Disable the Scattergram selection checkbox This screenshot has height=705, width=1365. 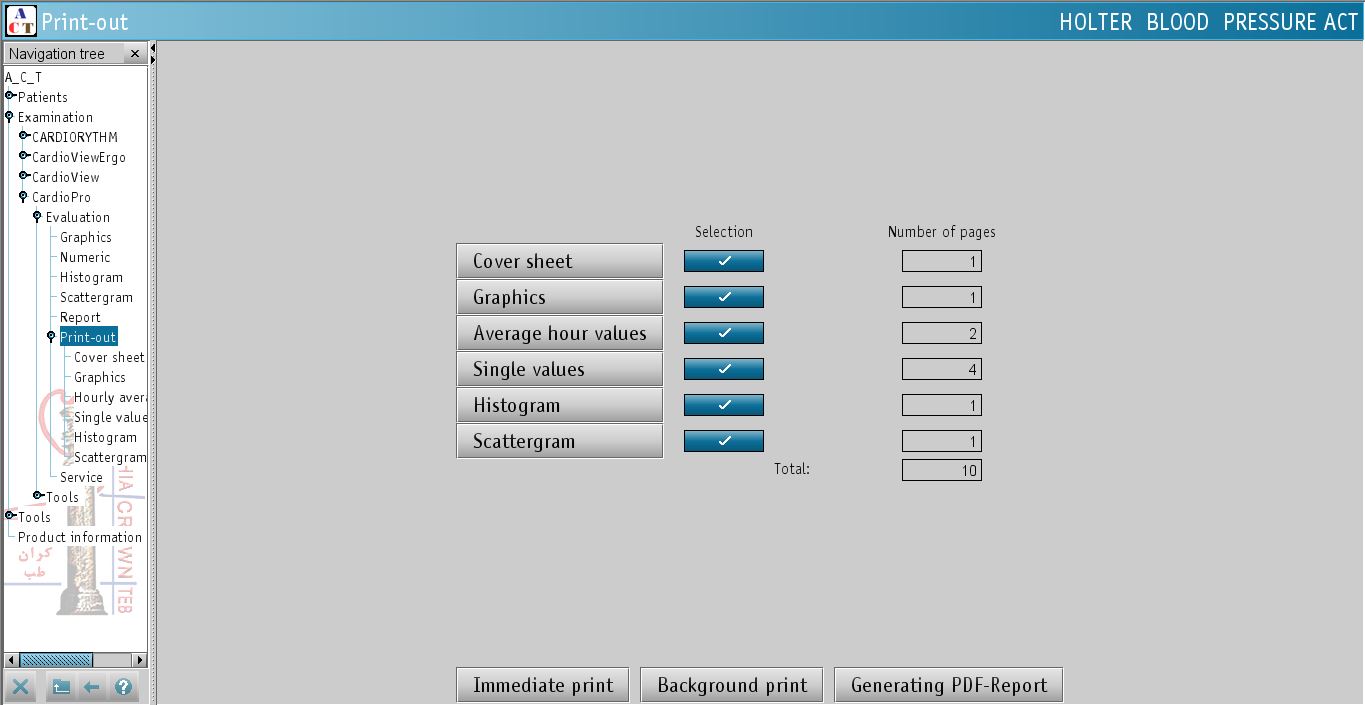tap(723, 441)
